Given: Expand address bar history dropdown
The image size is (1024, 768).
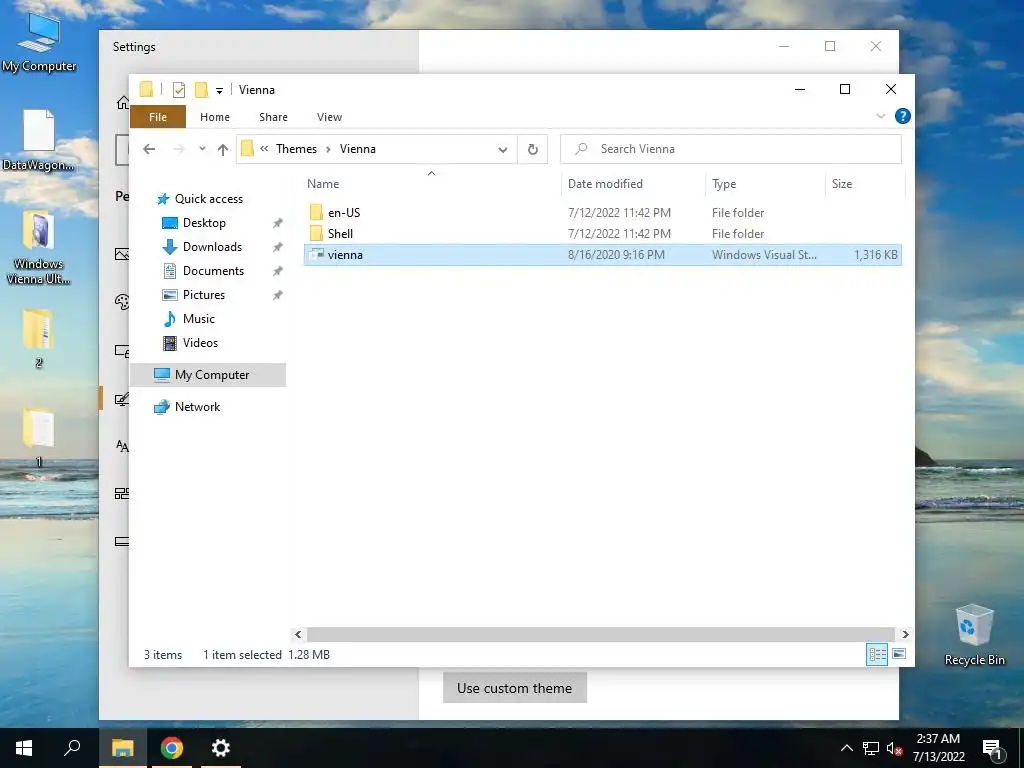Looking at the screenshot, I should (503, 150).
